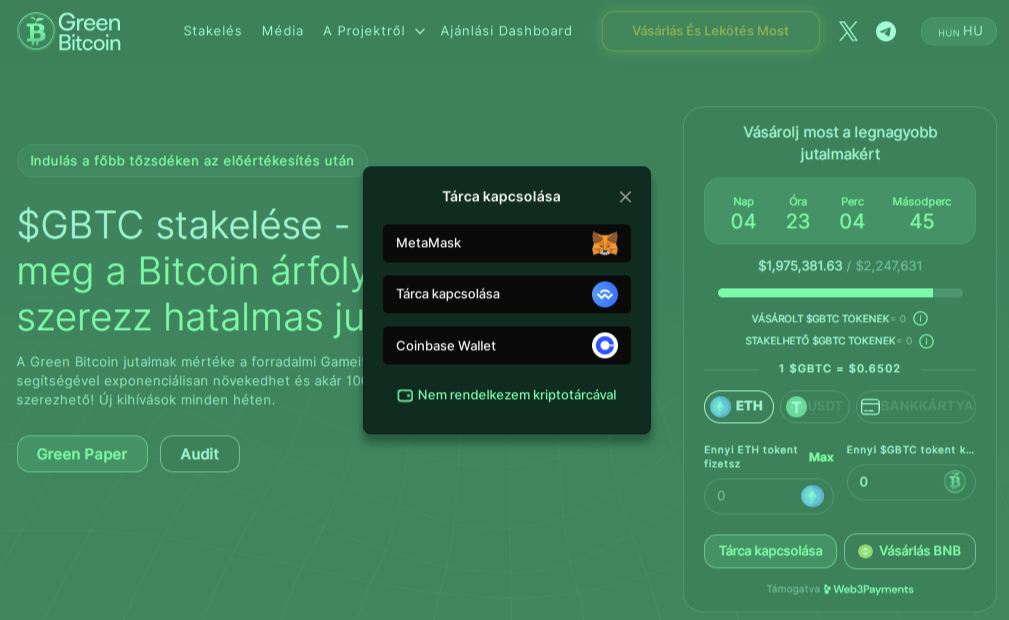Image resolution: width=1009 pixels, height=620 pixels.
Task: Switch payment to USDT
Action: click(x=814, y=406)
